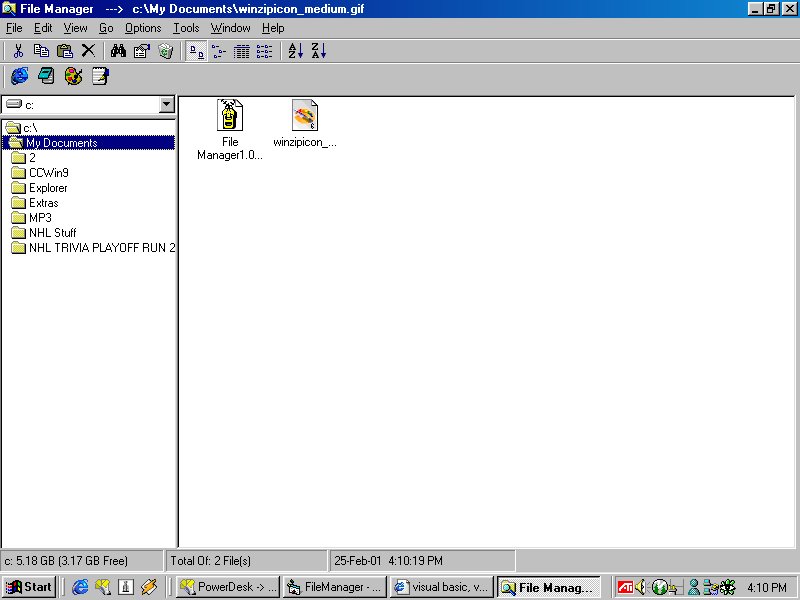
Task: Open the paint palette icon
Action: pyautogui.click(x=73, y=76)
